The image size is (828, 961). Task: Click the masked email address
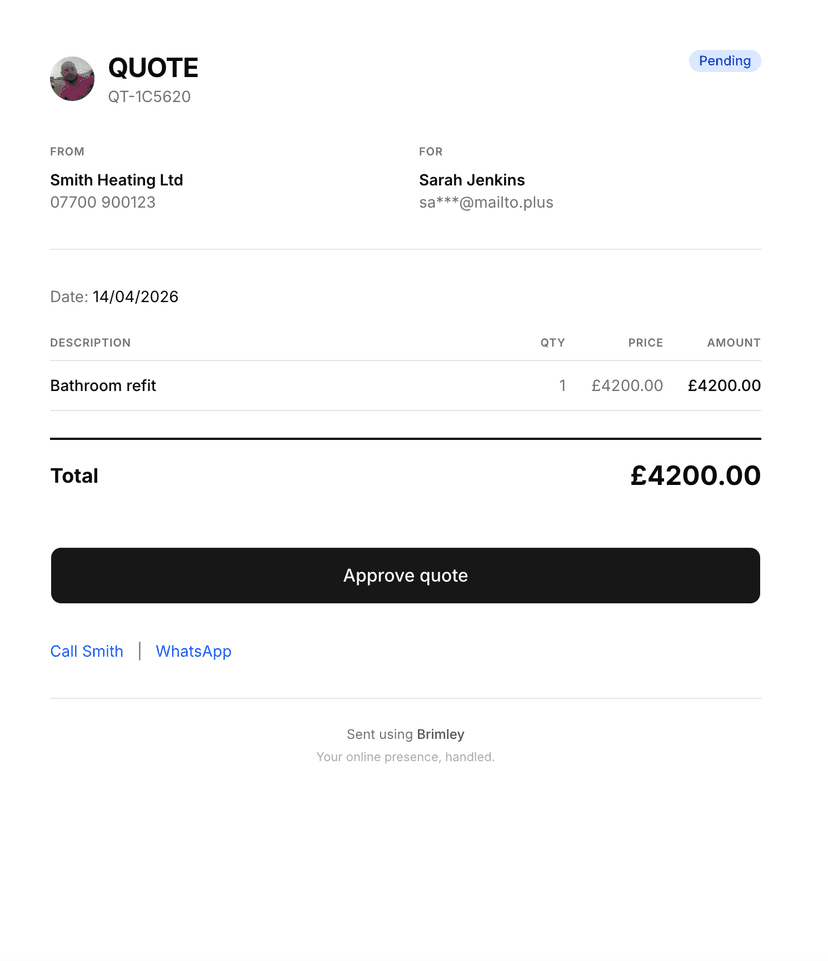[486, 202]
